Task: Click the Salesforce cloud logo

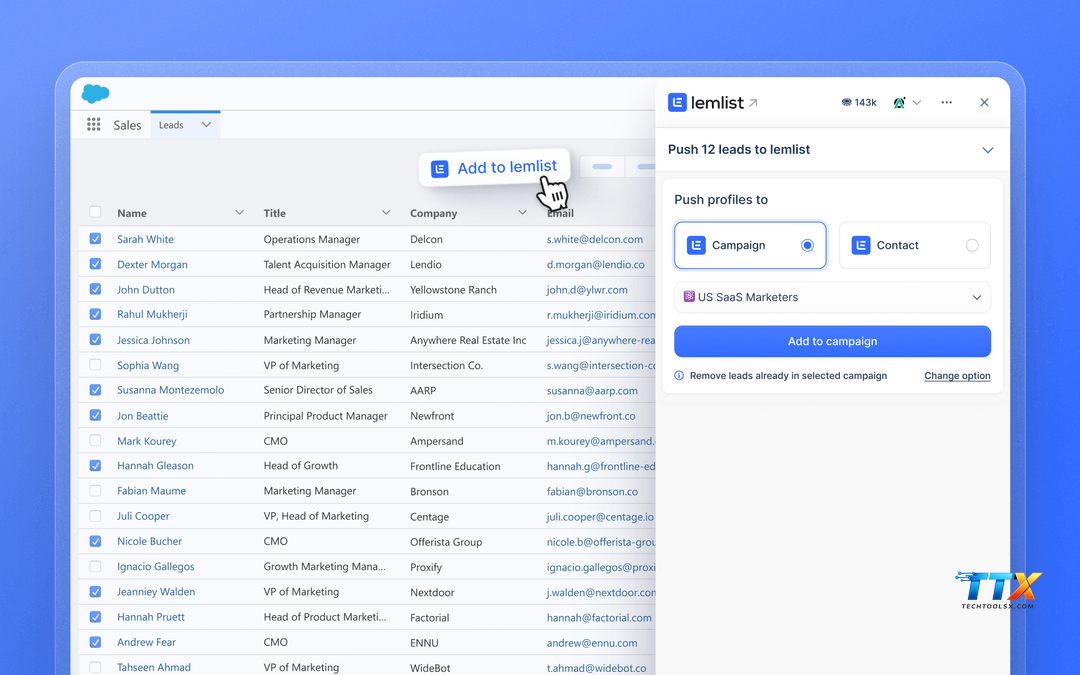Action: tap(95, 94)
